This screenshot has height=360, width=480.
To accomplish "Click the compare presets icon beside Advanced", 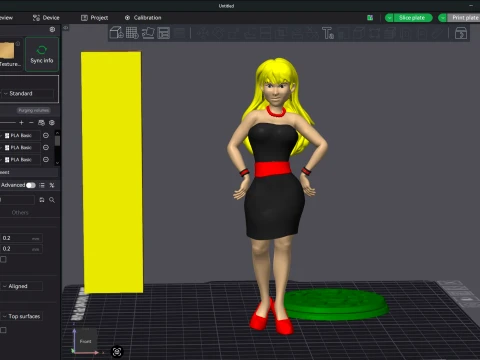I will tap(52, 185).
